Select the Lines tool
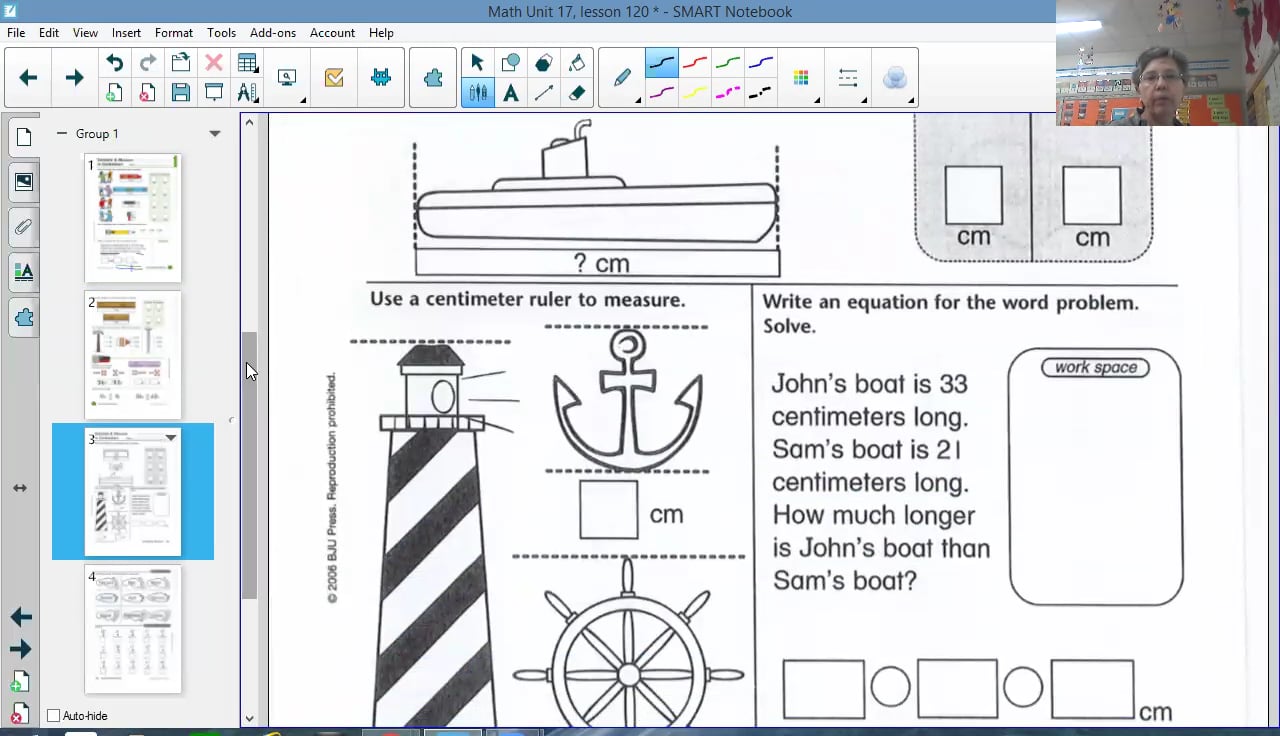This screenshot has width=1280, height=736. pos(543,93)
